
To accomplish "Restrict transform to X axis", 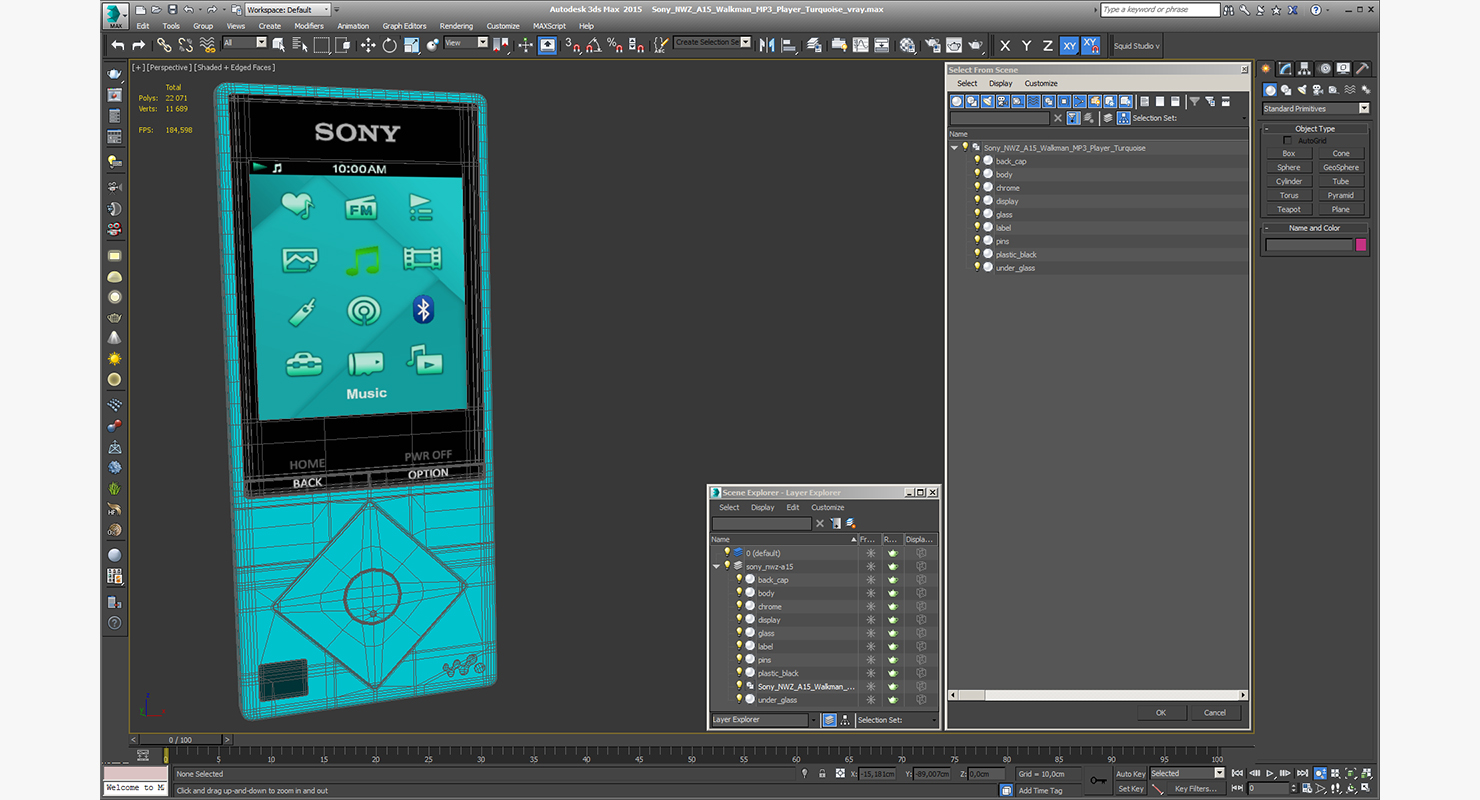I will [1005, 46].
